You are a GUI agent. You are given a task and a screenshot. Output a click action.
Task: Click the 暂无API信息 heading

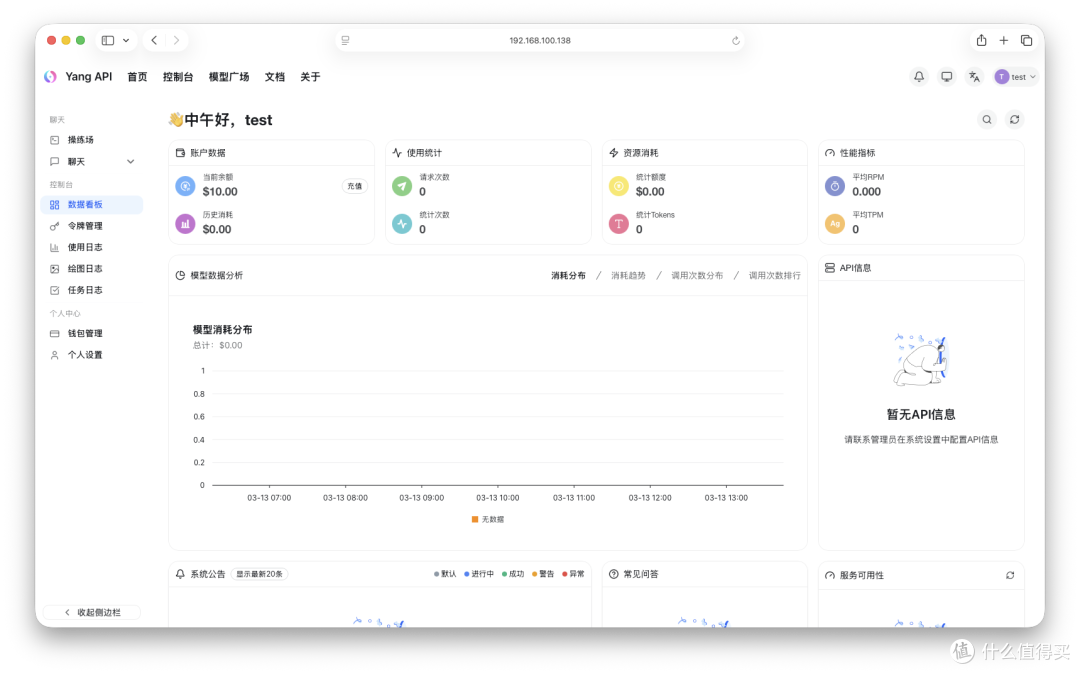(921, 414)
